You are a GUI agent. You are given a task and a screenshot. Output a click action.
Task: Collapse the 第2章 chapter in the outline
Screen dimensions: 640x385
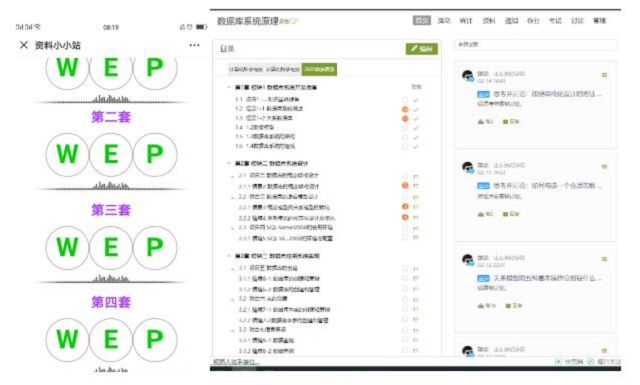click(x=229, y=163)
